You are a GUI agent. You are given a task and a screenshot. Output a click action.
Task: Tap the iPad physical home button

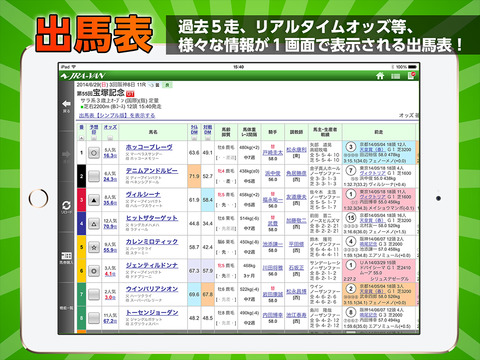38,198
